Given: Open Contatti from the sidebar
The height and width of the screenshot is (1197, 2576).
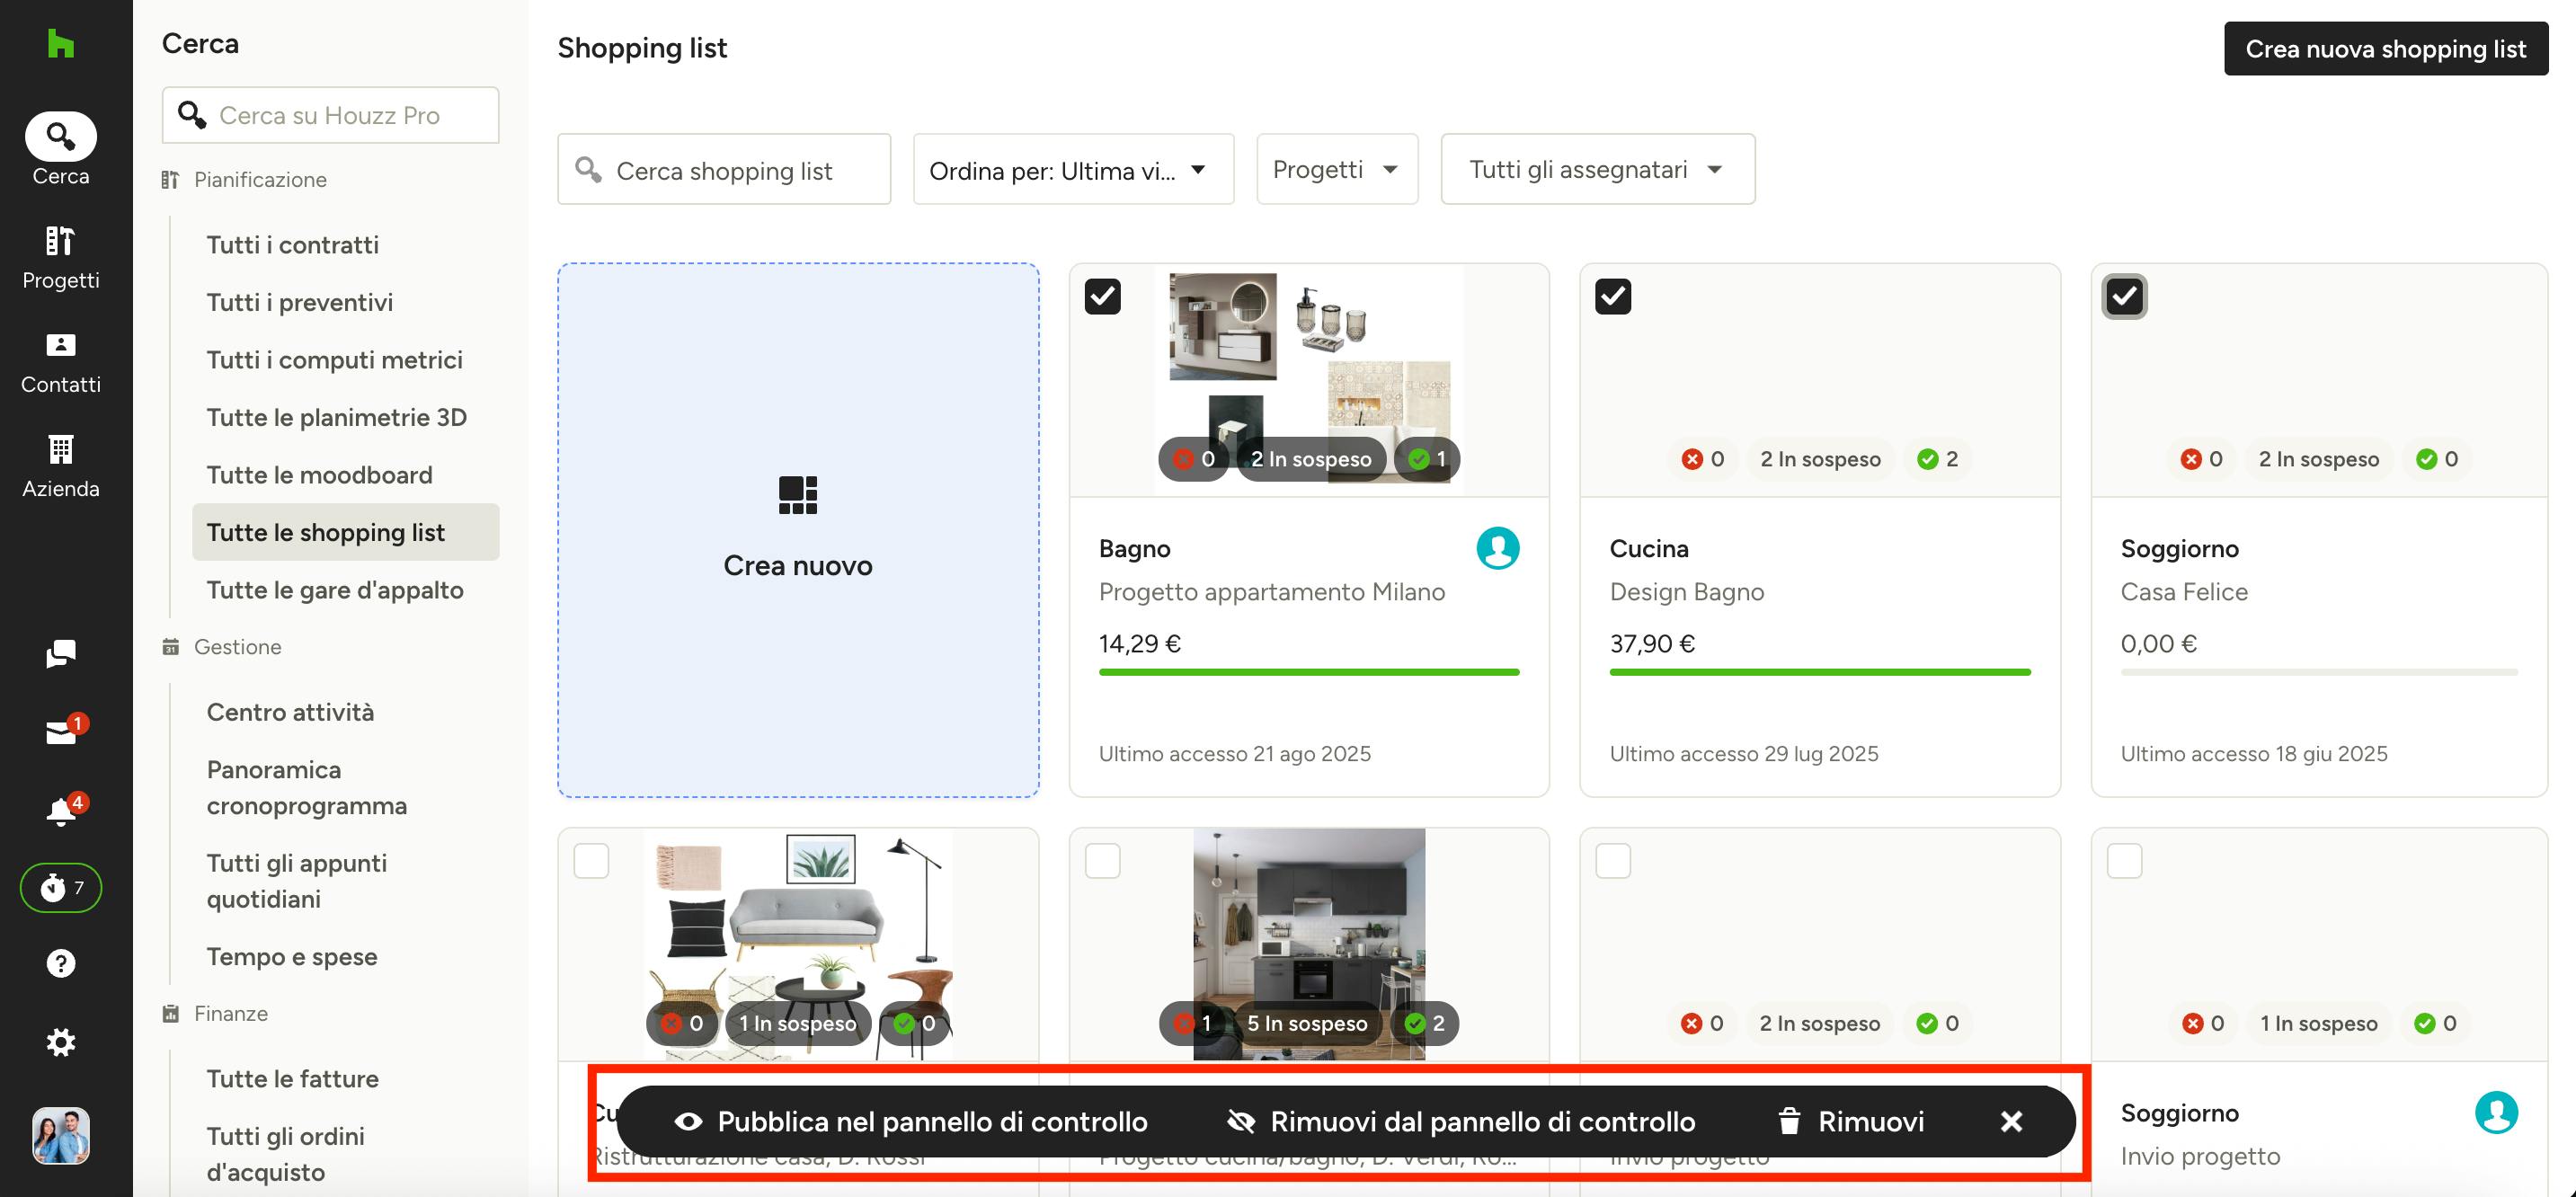Looking at the screenshot, I should [60, 361].
